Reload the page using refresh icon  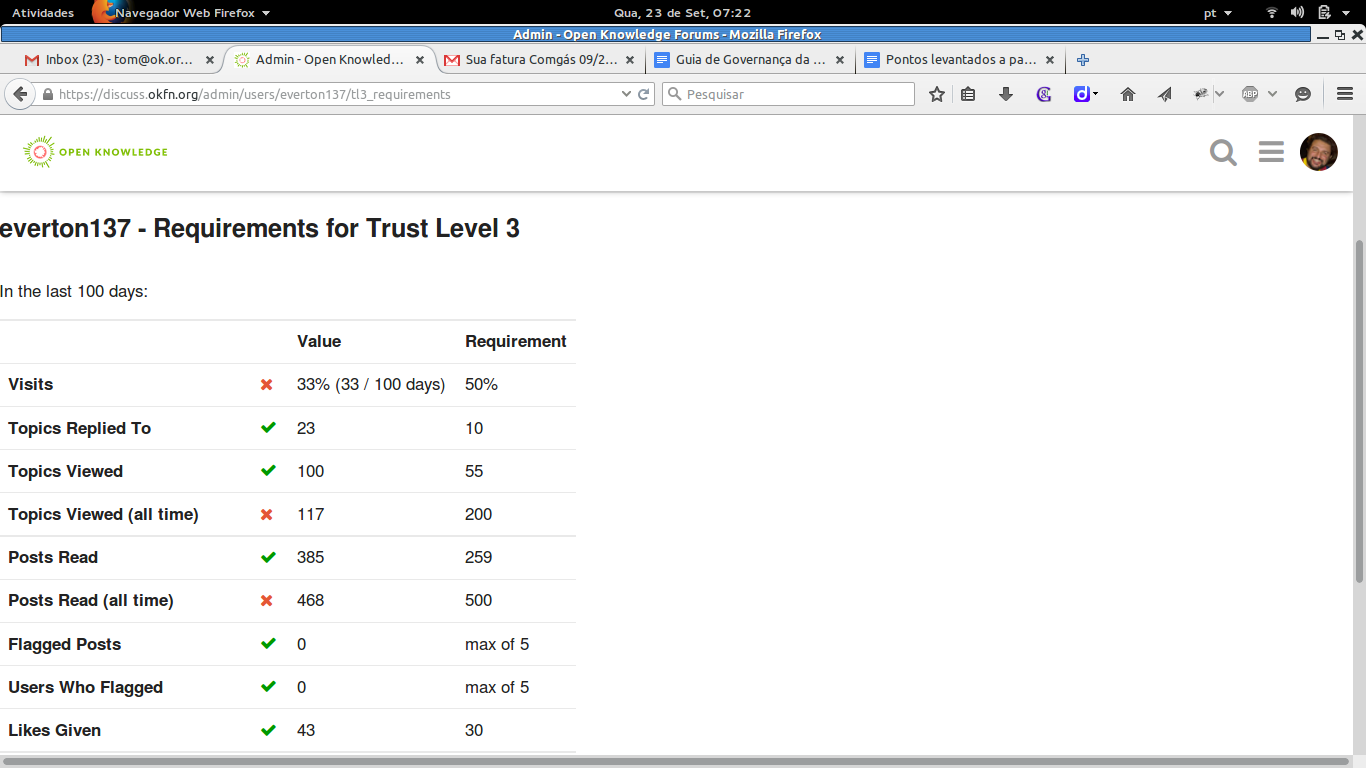pos(644,94)
